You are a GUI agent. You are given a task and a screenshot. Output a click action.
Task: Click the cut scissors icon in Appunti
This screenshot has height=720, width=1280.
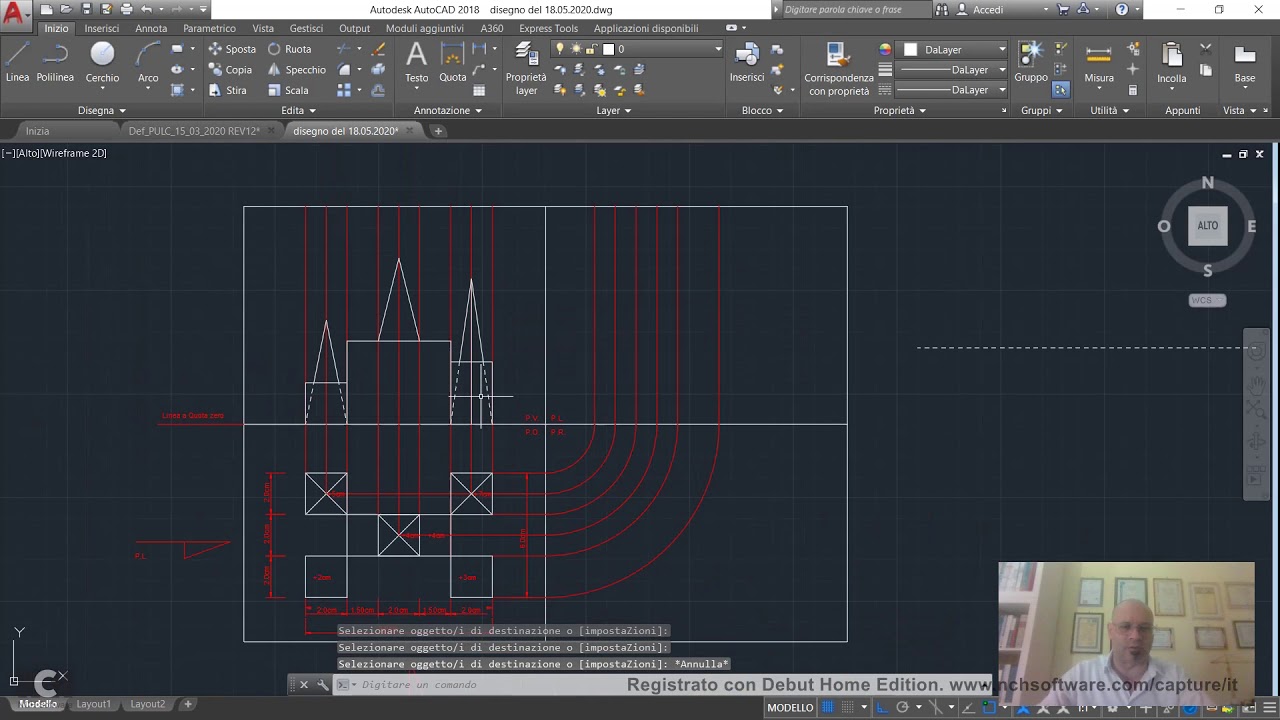(x=1206, y=48)
